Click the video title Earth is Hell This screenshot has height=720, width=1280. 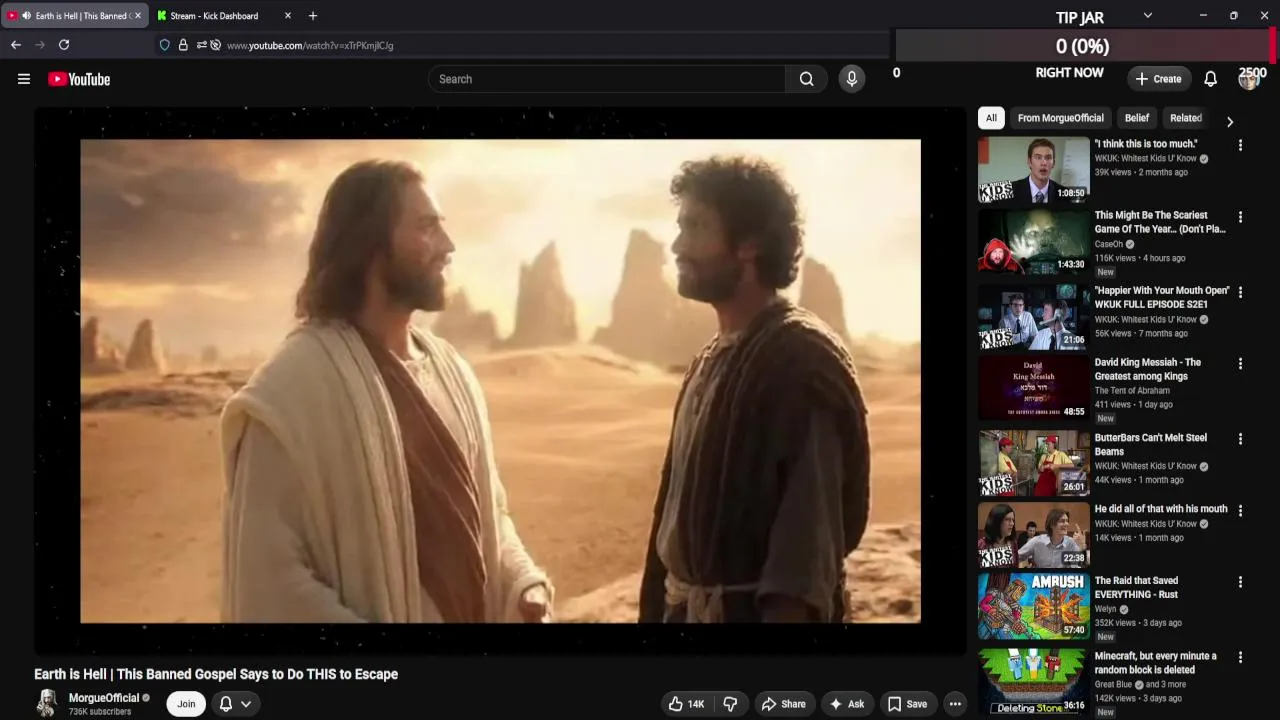(x=216, y=674)
